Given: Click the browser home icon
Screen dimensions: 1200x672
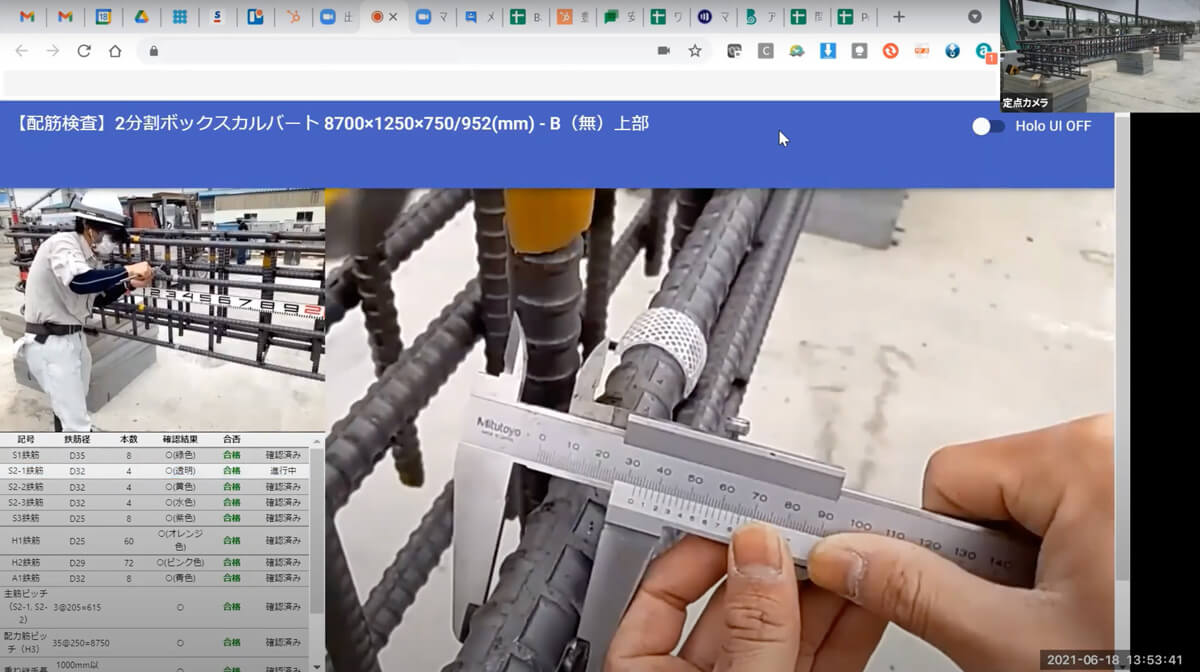Looking at the screenshot, I should [115, 50].
